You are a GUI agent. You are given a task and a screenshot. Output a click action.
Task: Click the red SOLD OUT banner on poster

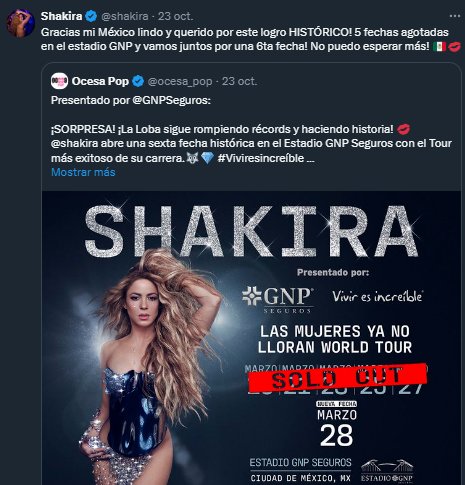(338, 378)
